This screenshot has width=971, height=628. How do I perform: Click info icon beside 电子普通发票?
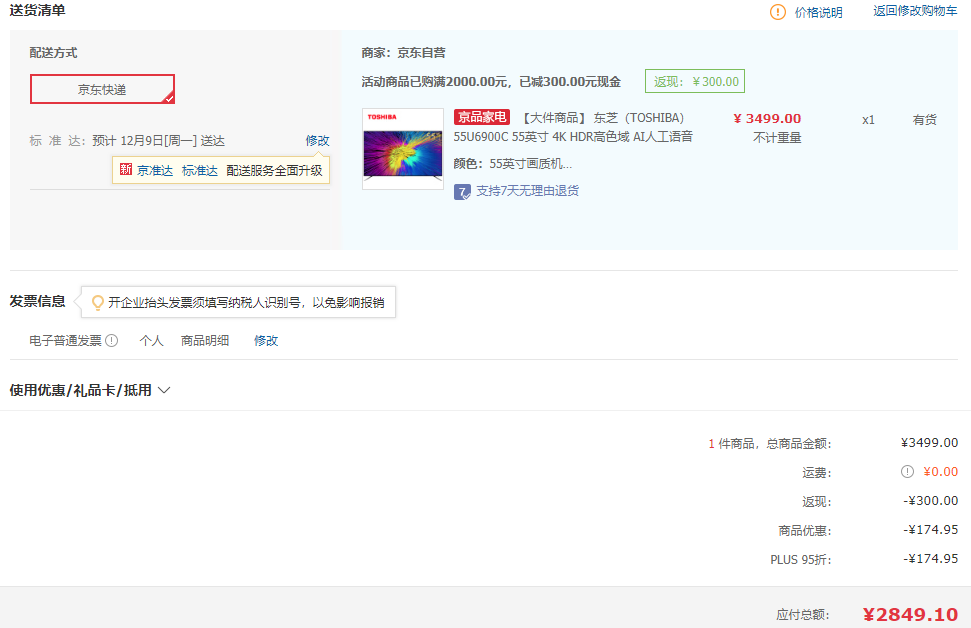coord(111,341)
